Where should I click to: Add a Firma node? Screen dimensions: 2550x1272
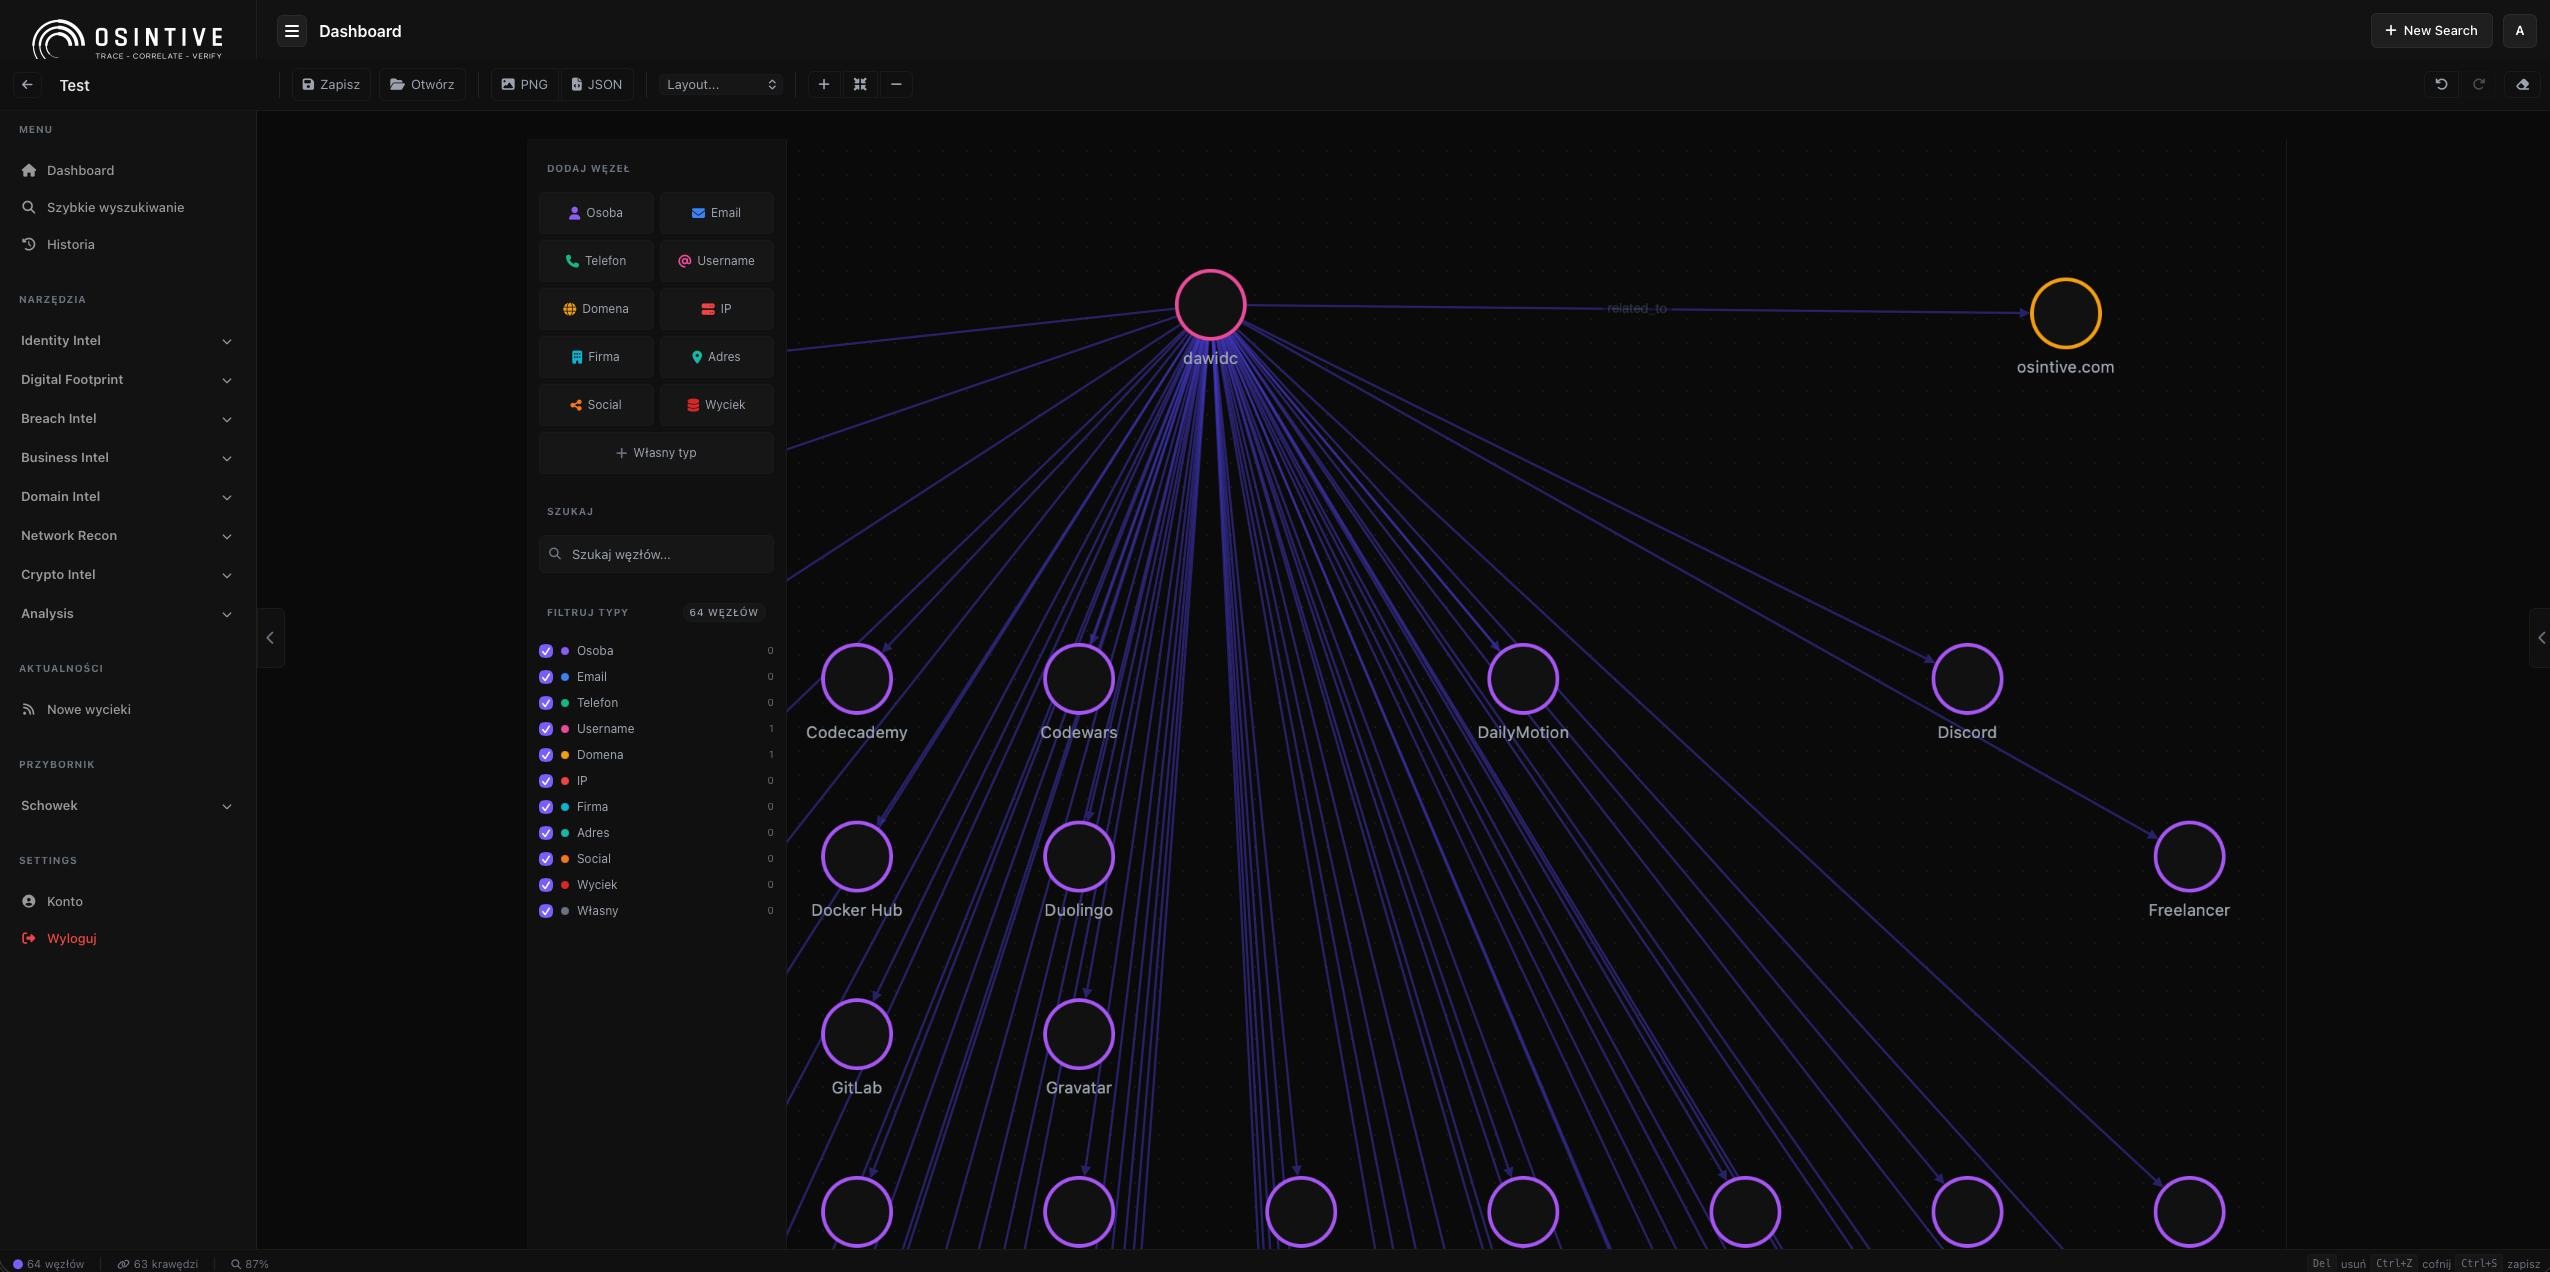[596, 357]
